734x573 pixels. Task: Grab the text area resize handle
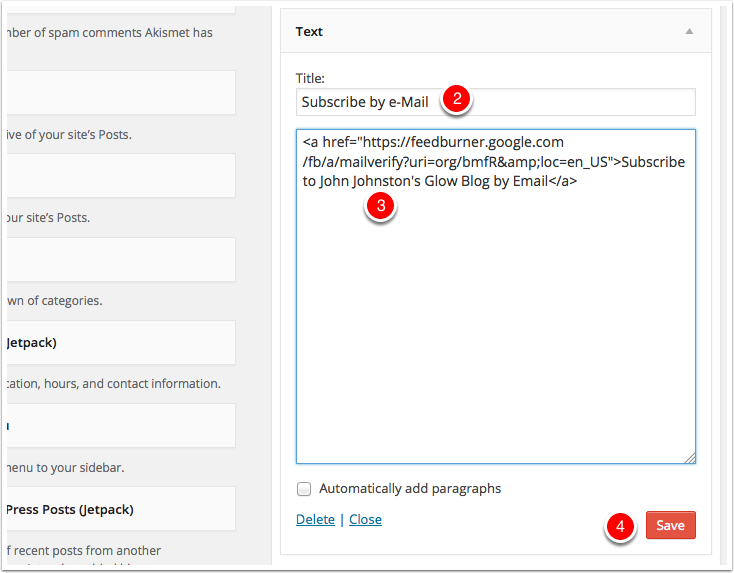tap(689, 457)
